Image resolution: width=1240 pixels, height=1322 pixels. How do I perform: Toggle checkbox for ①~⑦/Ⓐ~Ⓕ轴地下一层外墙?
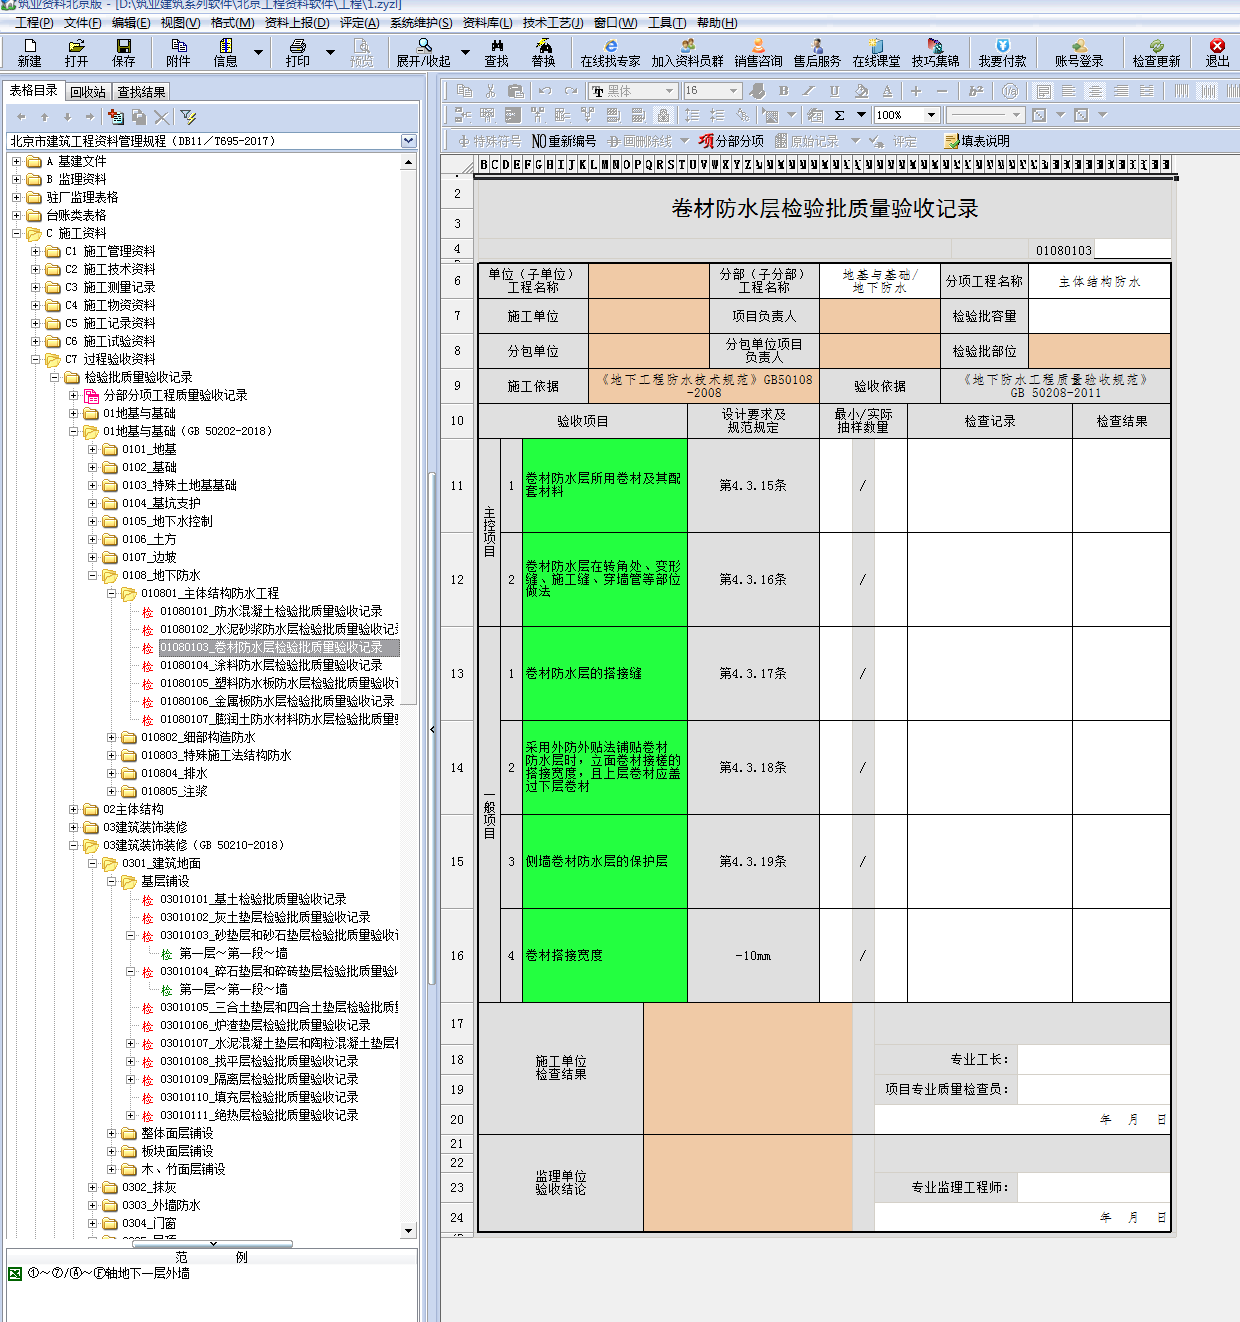[14, 1274]
